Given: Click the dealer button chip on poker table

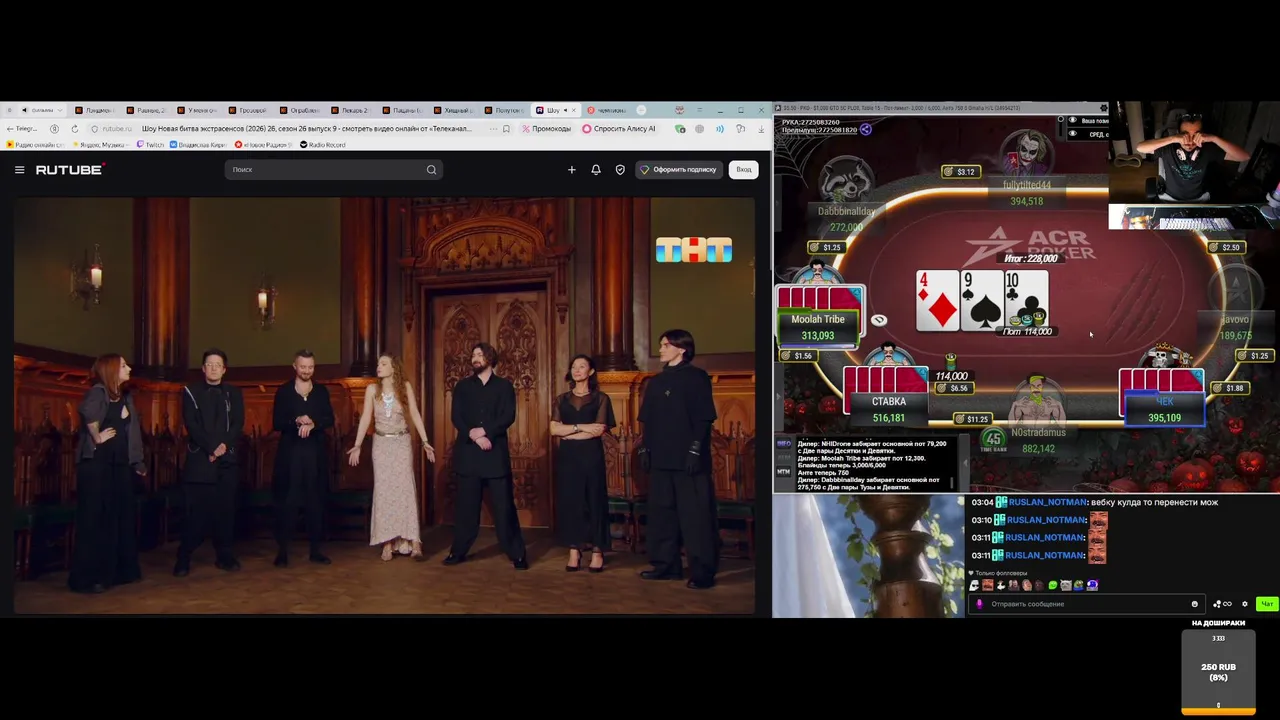Looking at the screenshot, I should point(879,321).
